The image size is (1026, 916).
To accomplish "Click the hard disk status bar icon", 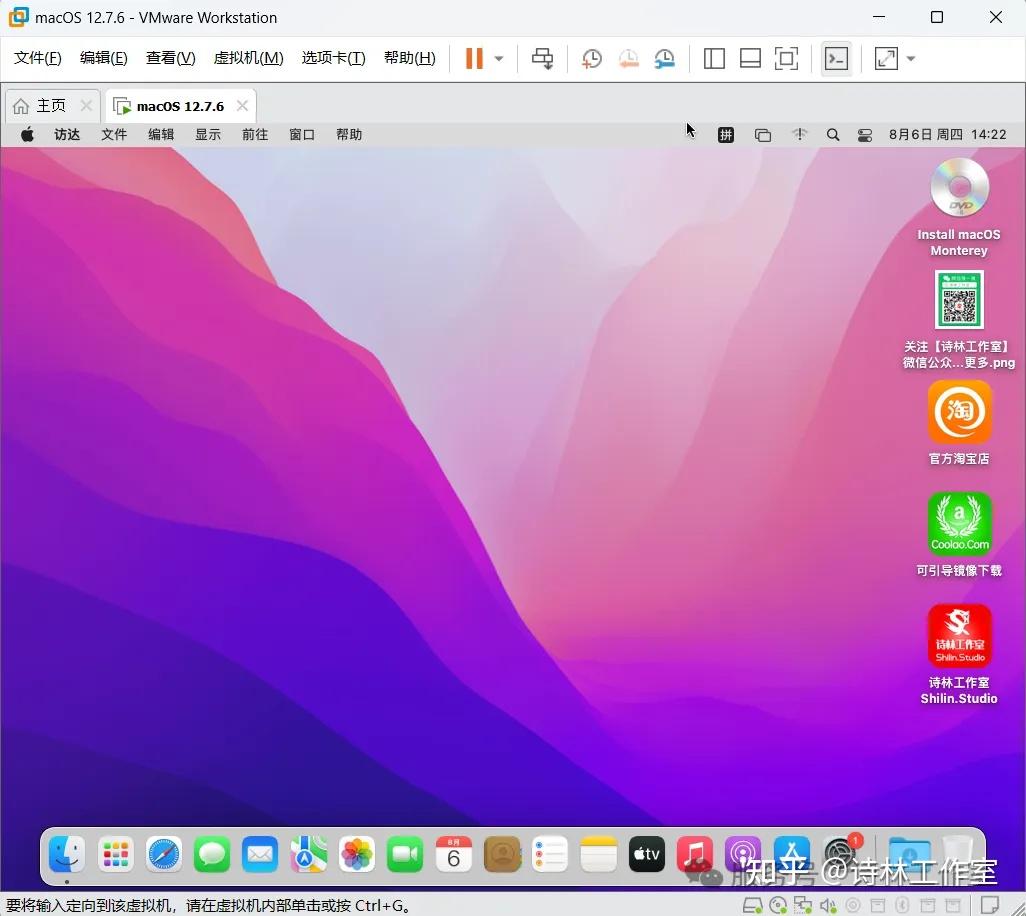I will (x=752, y=906).
